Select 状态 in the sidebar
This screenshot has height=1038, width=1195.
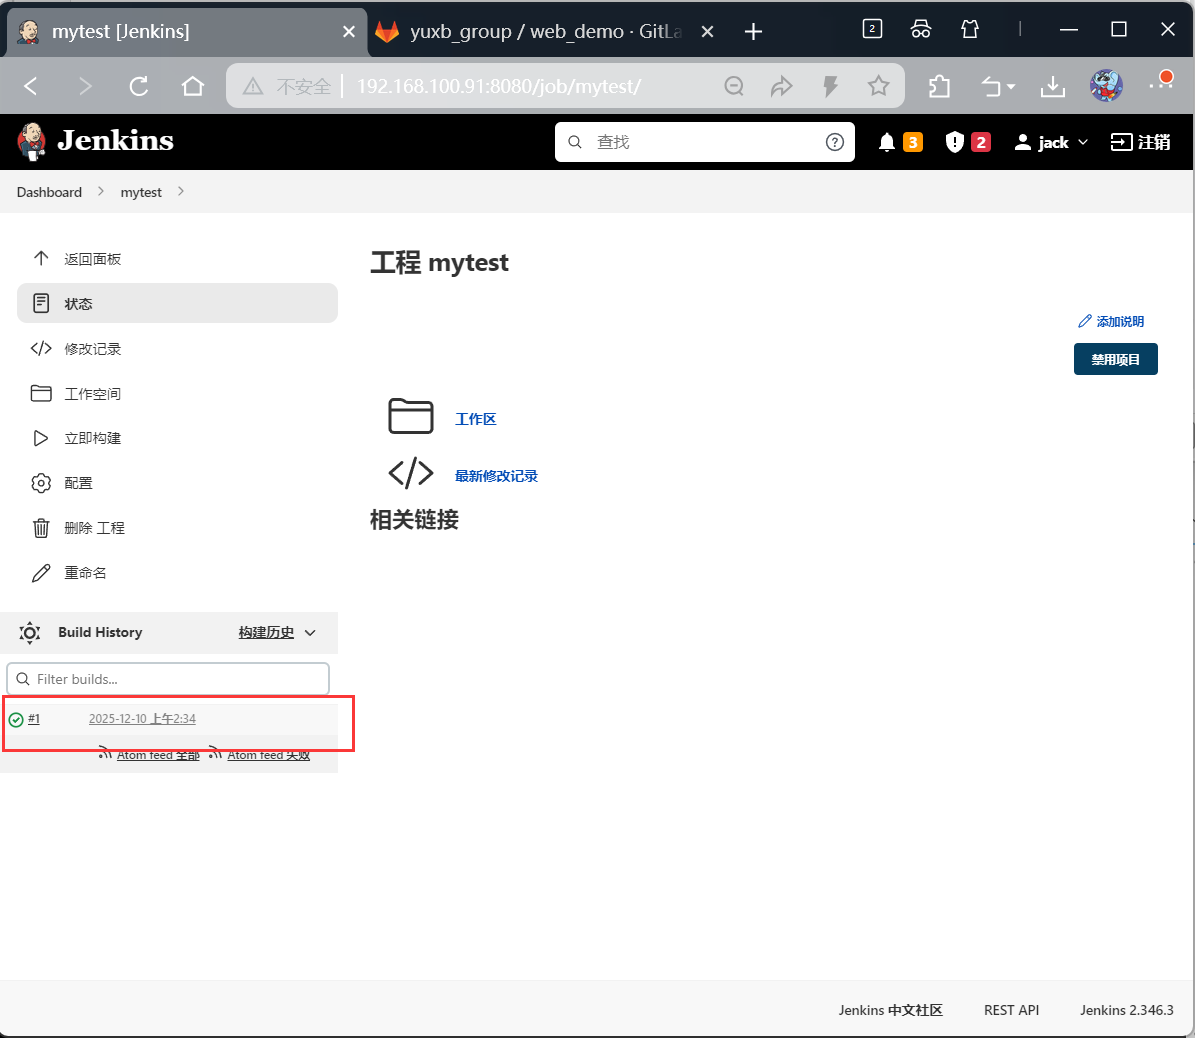[x=177, y=303]
